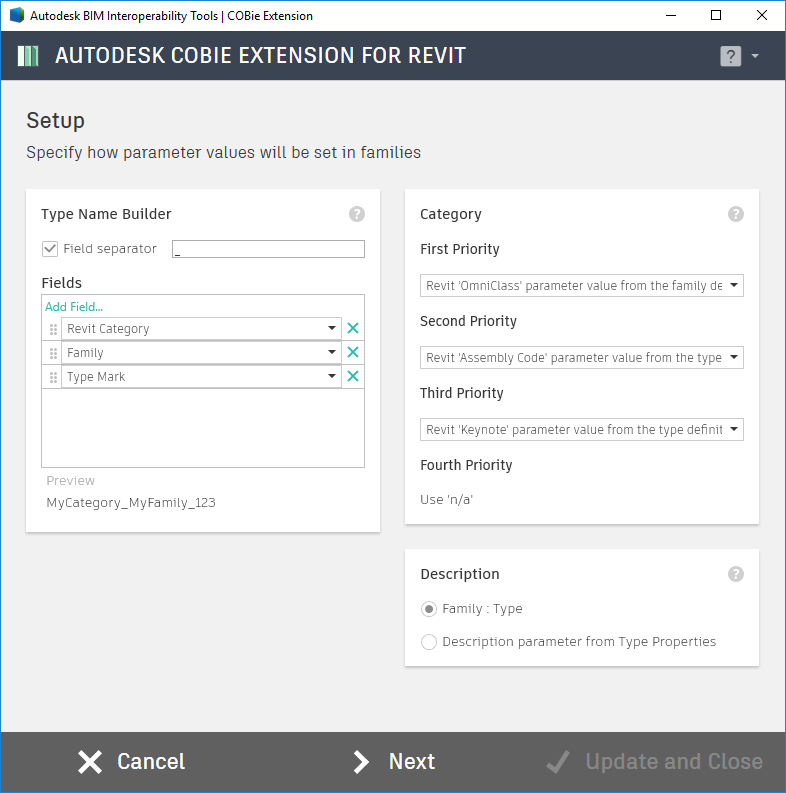Maximize the COBie Extension window
The image size is (786, 793).
point(716,15)
